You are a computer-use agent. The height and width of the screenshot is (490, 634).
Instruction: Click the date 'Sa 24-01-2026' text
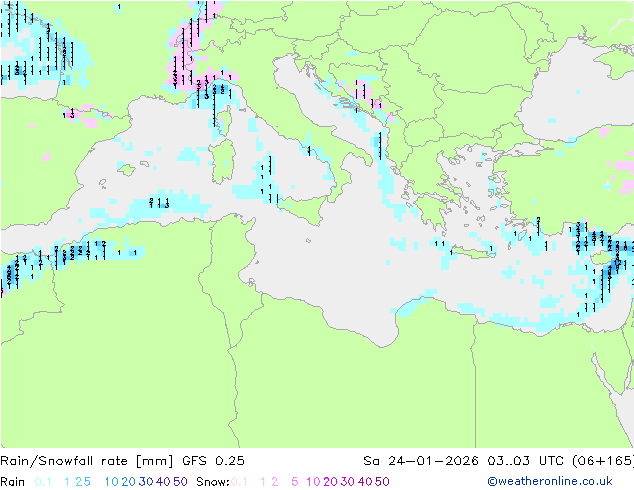coord(421,461)
